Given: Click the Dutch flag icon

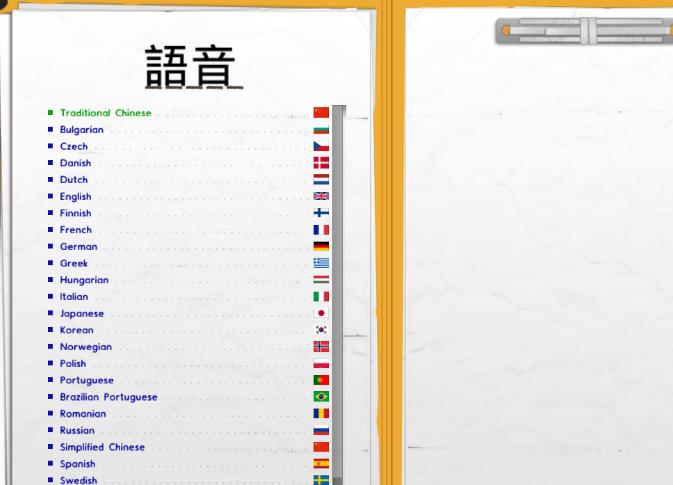Looking at the screenshot, I should tap(321, 179).
